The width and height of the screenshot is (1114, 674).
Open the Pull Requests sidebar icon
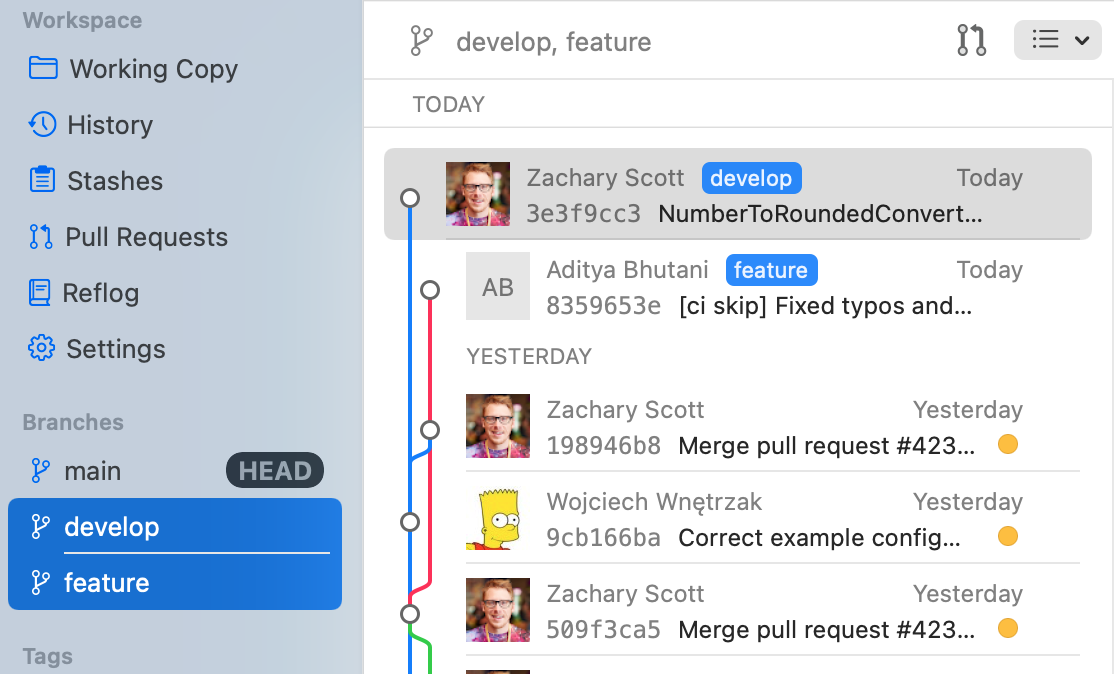[x=41, y=237]
